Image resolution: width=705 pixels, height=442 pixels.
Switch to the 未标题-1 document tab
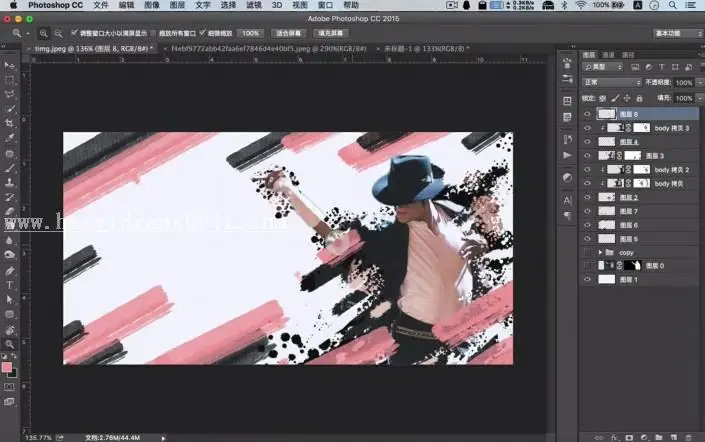[x=424, y=48]
